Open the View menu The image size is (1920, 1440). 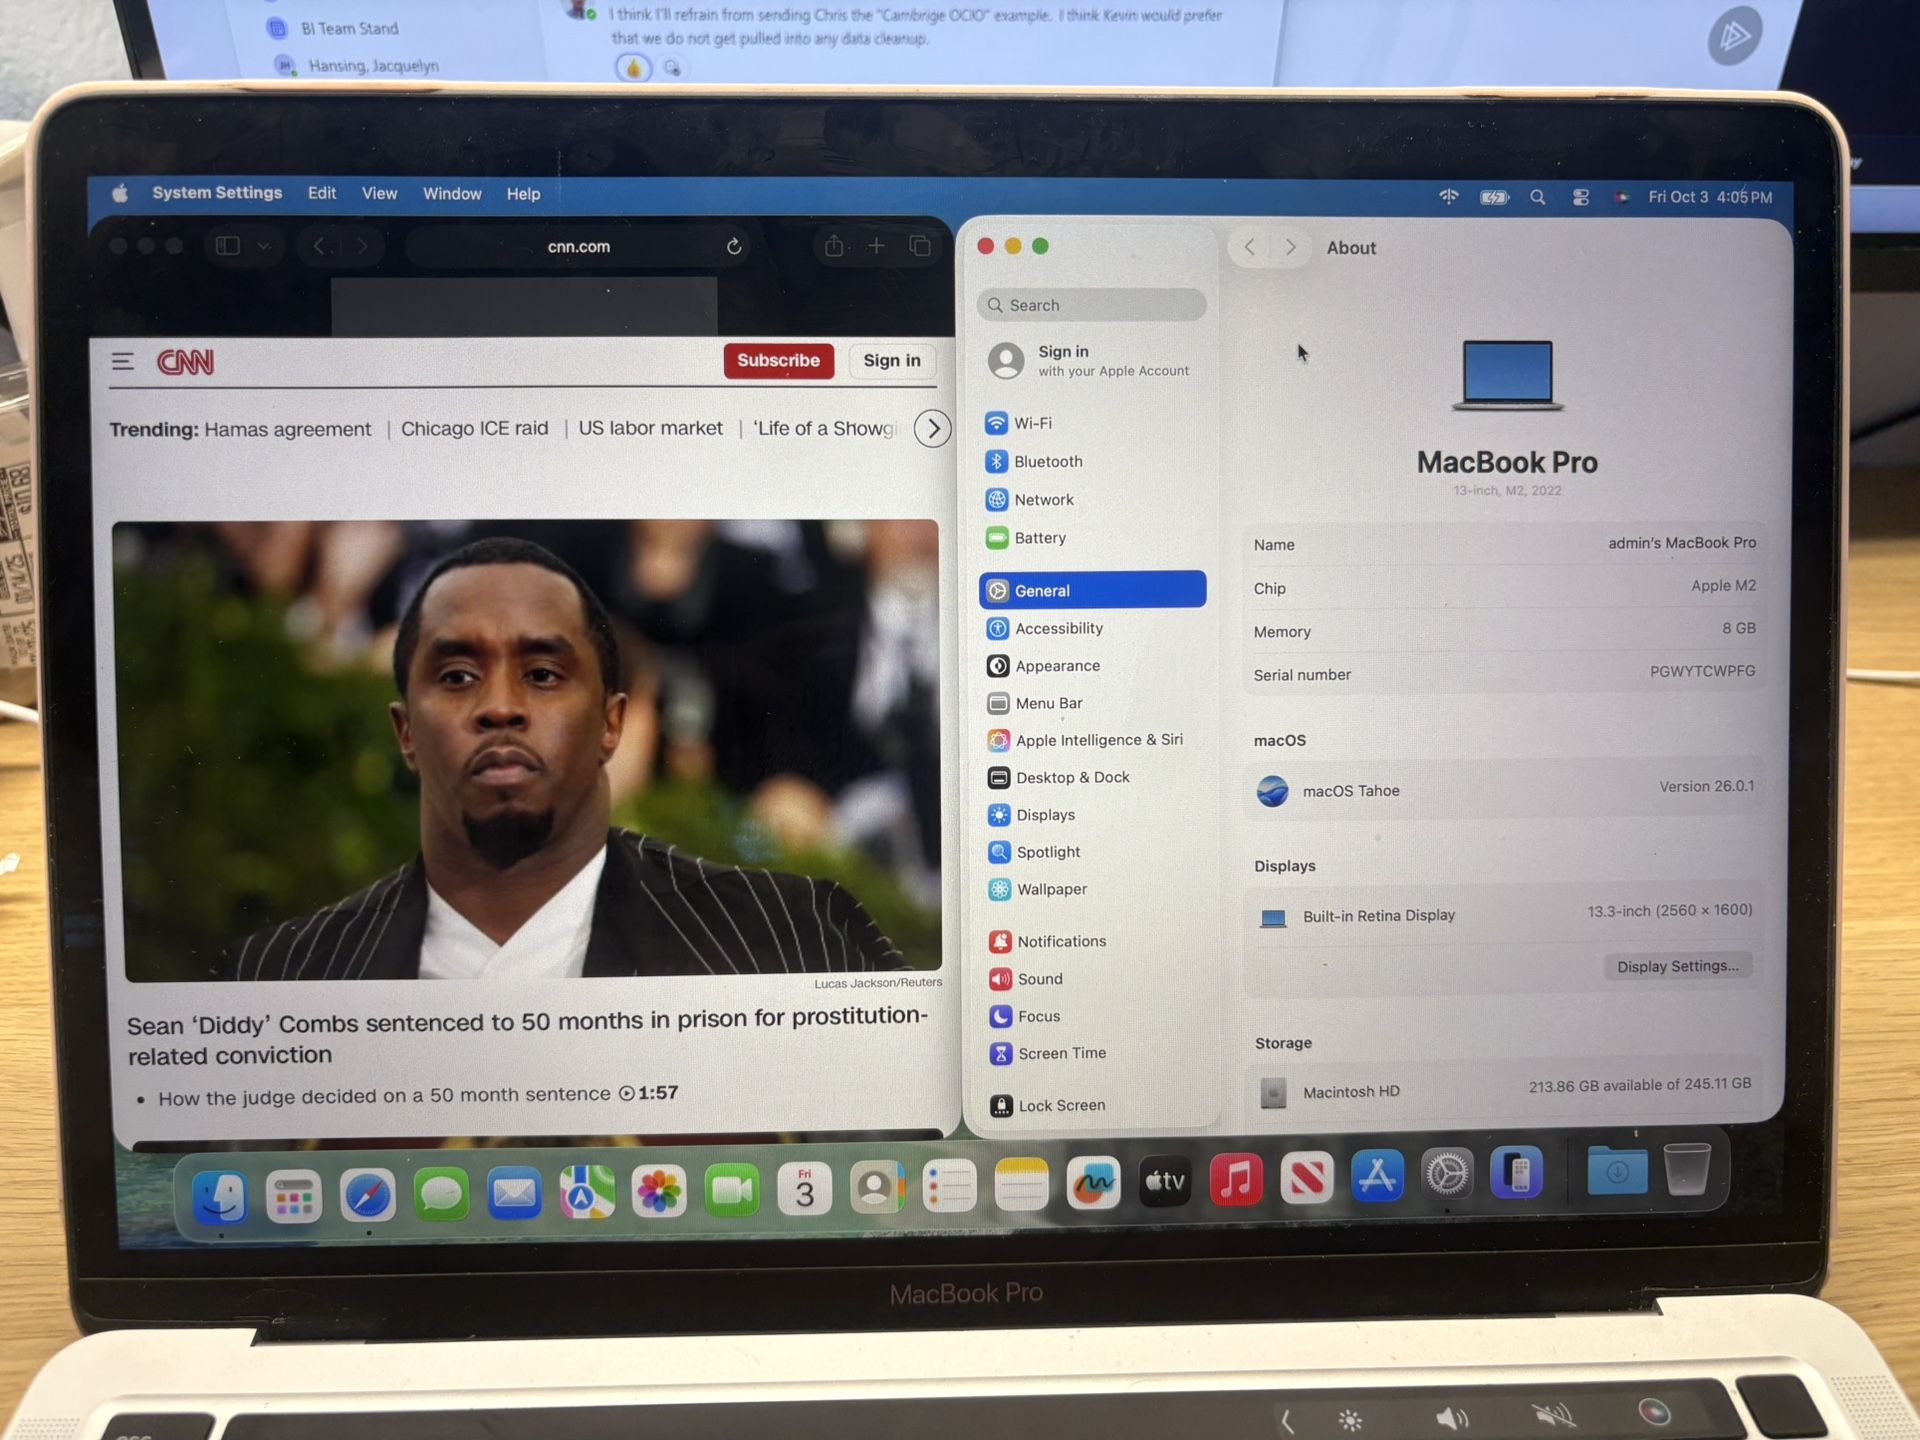coord(379,193)
